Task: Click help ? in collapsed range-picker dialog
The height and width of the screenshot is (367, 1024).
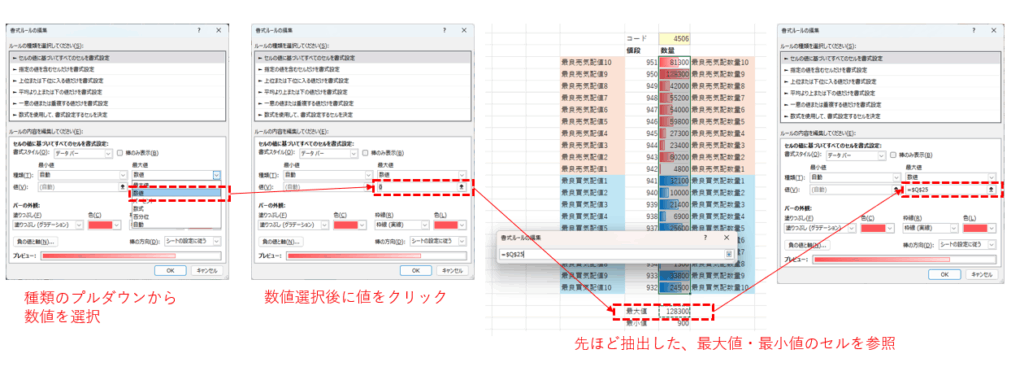Action: (705, 238)
